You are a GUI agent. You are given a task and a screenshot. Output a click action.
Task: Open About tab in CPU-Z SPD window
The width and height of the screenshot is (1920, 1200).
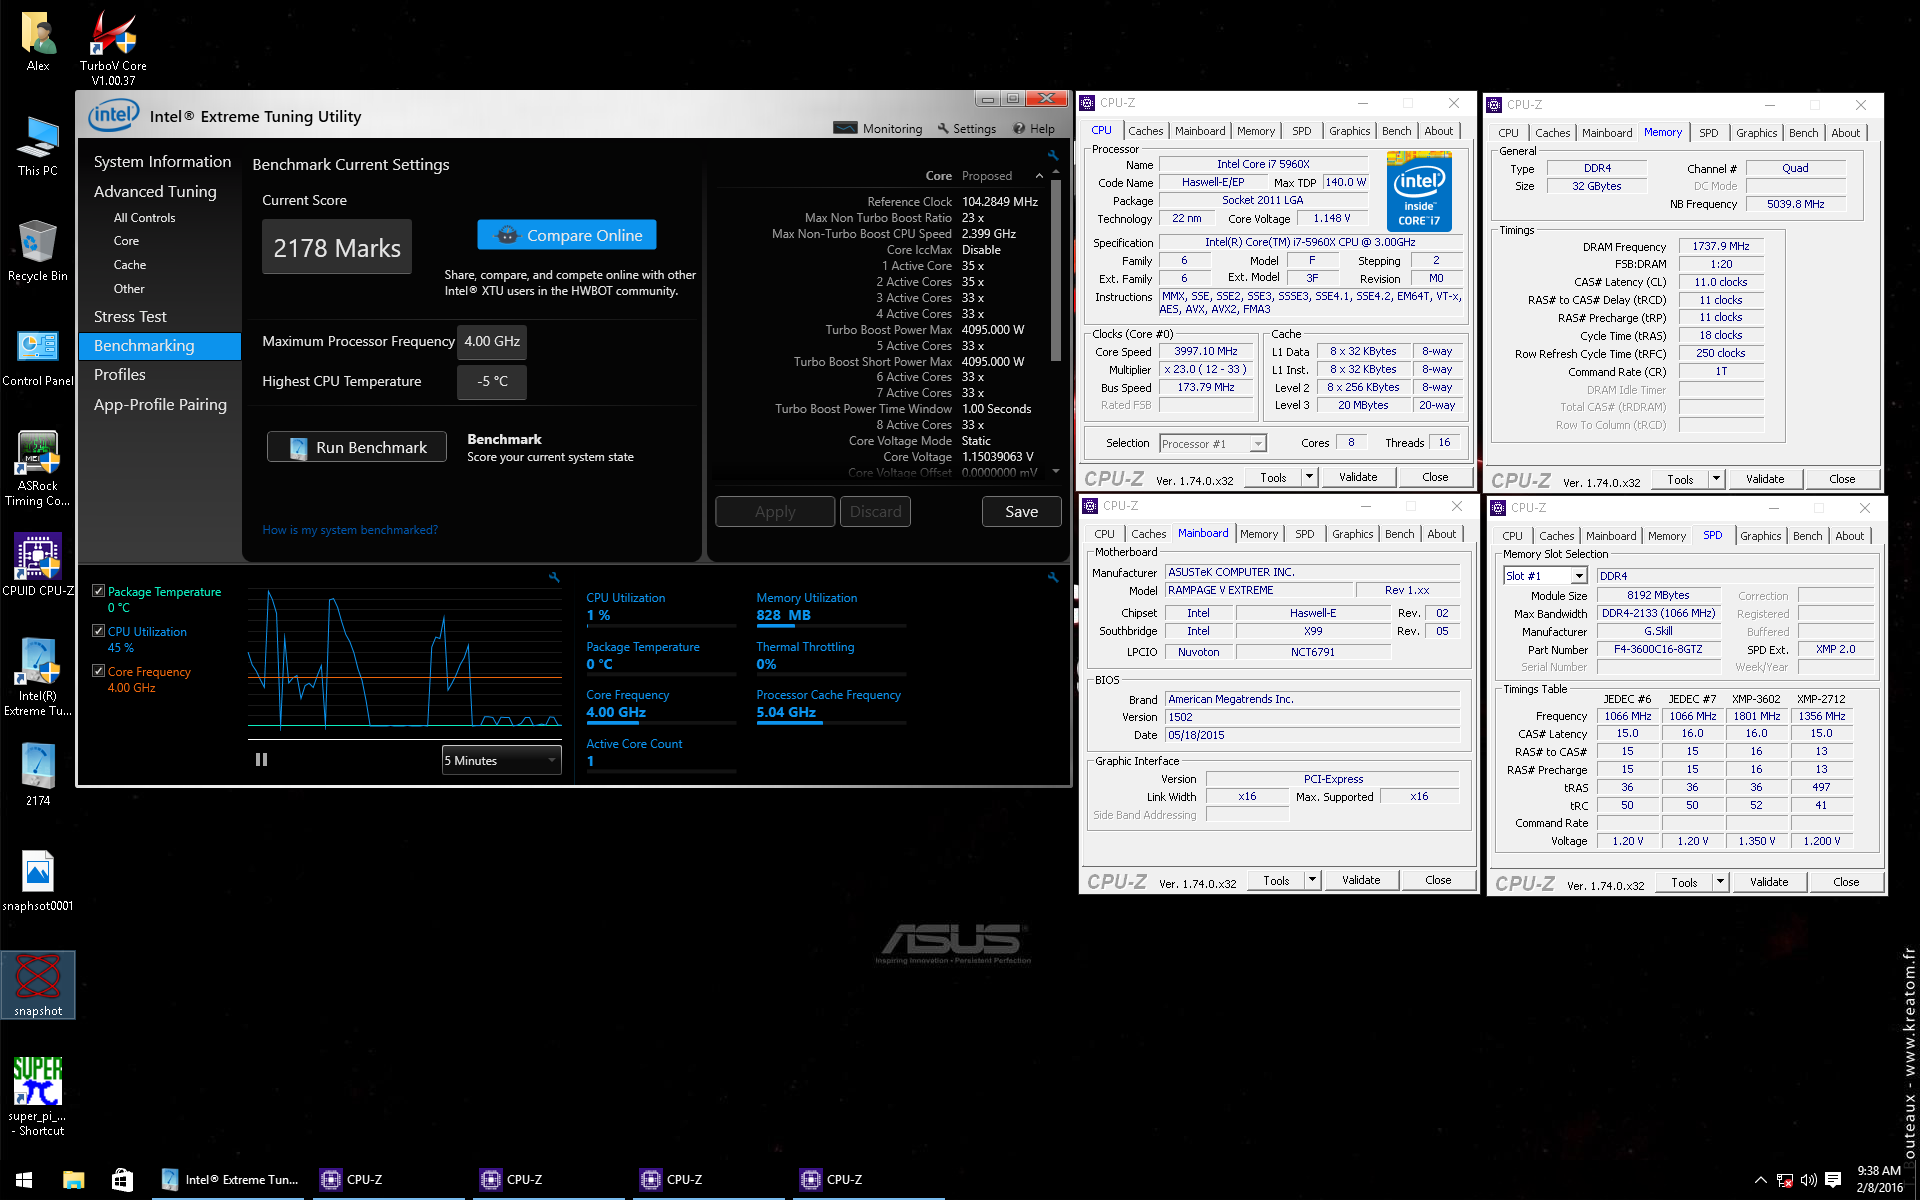[1849, 536]
